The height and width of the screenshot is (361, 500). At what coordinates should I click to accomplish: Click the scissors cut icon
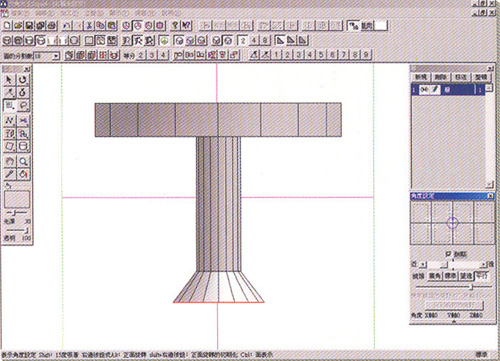(89, 25)
